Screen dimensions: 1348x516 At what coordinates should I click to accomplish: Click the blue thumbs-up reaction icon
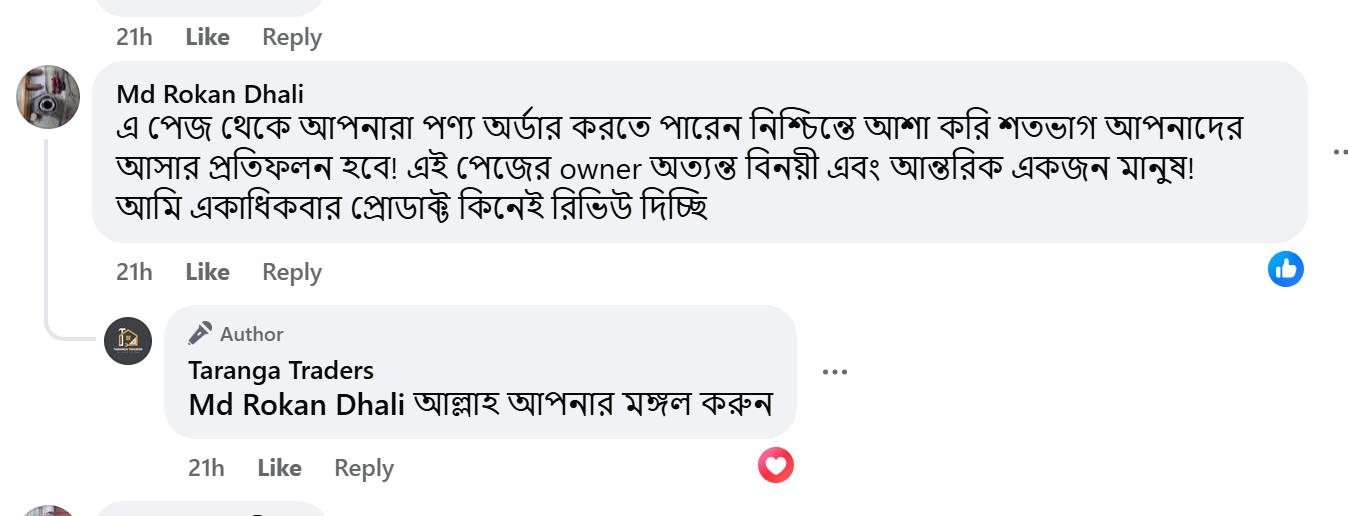[x=1286, y=268]
